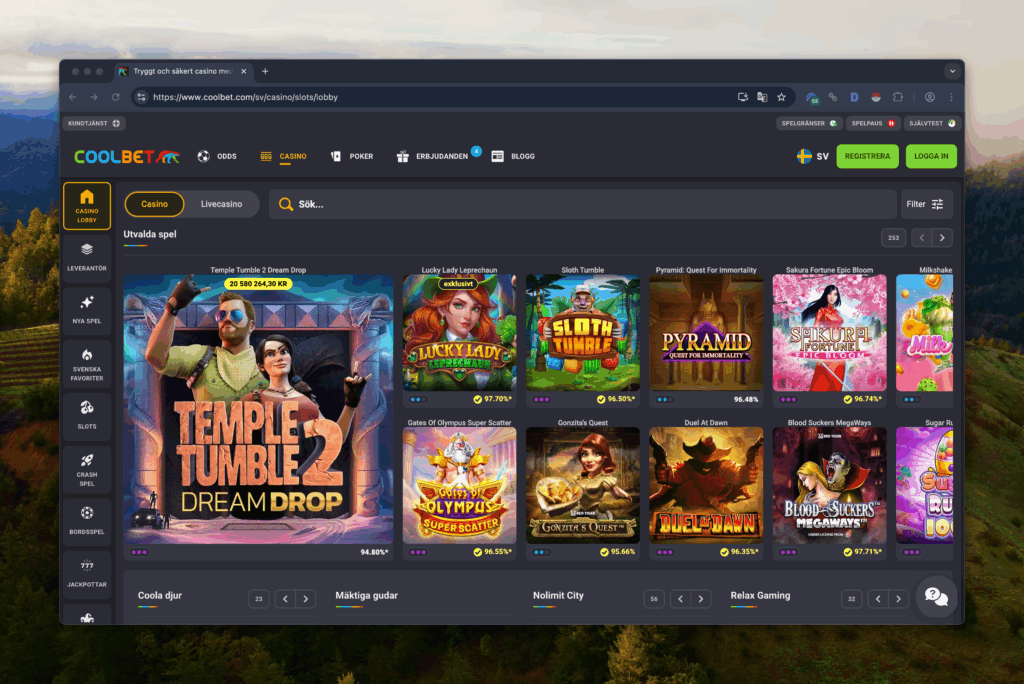Open the browser extensions puzzle icon

pyautogui.click(x=898, y=97)
